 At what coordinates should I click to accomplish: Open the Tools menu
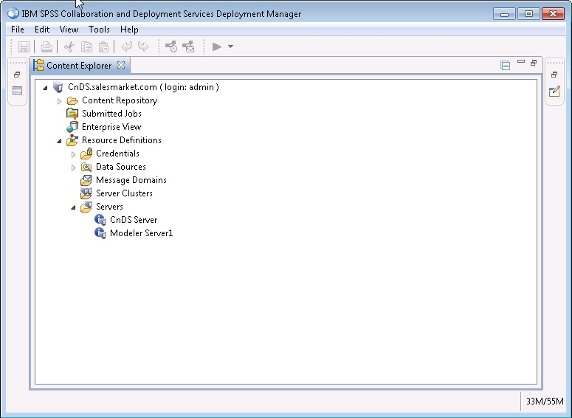99,30
